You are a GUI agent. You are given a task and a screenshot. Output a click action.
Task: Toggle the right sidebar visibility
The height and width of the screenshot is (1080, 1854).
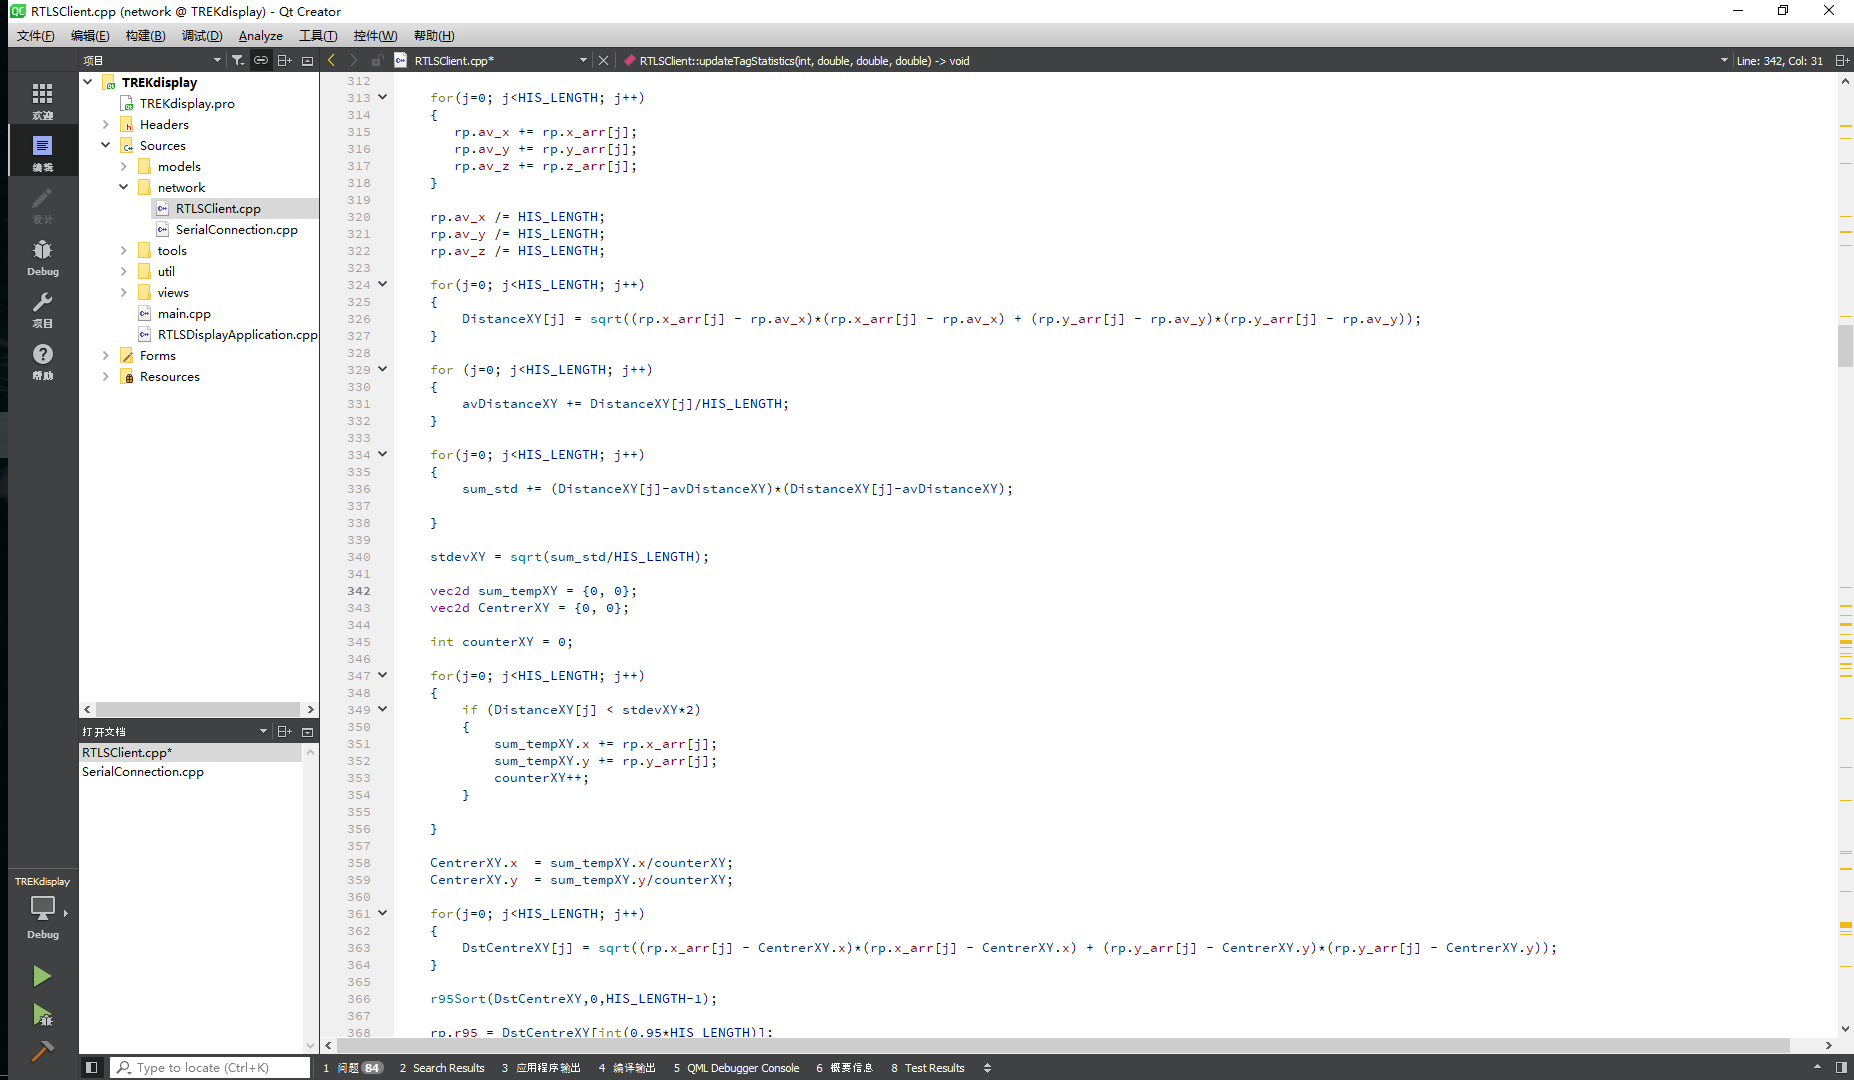(1841, 1068)
